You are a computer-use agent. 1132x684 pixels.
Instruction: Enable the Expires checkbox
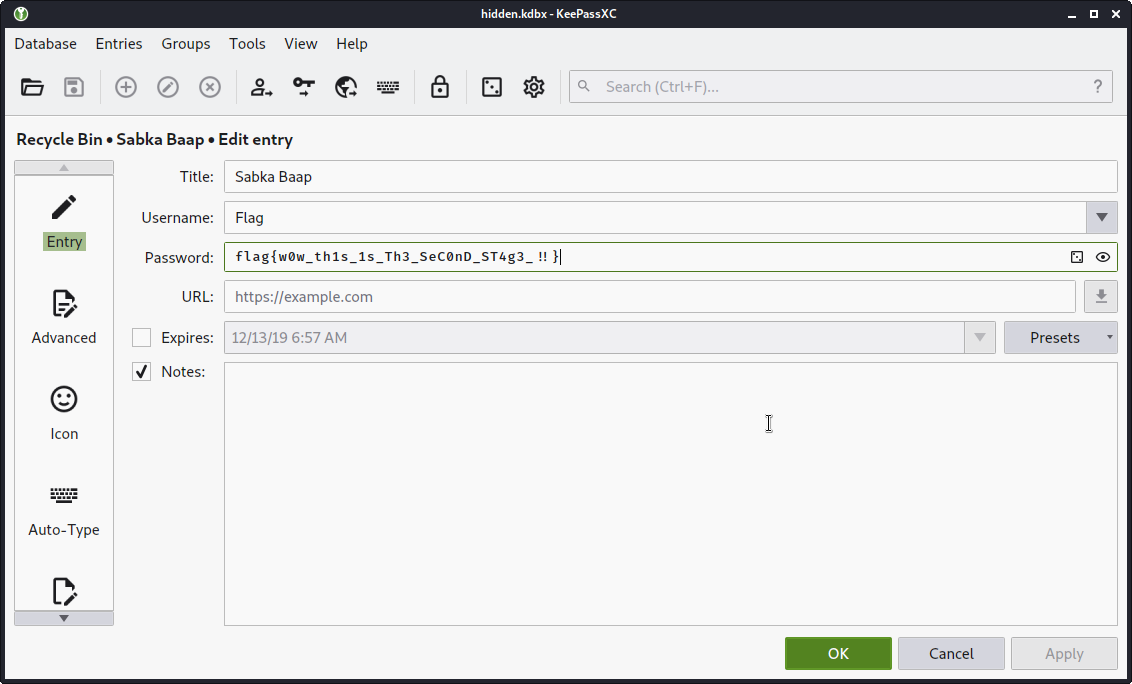(142, 338)
